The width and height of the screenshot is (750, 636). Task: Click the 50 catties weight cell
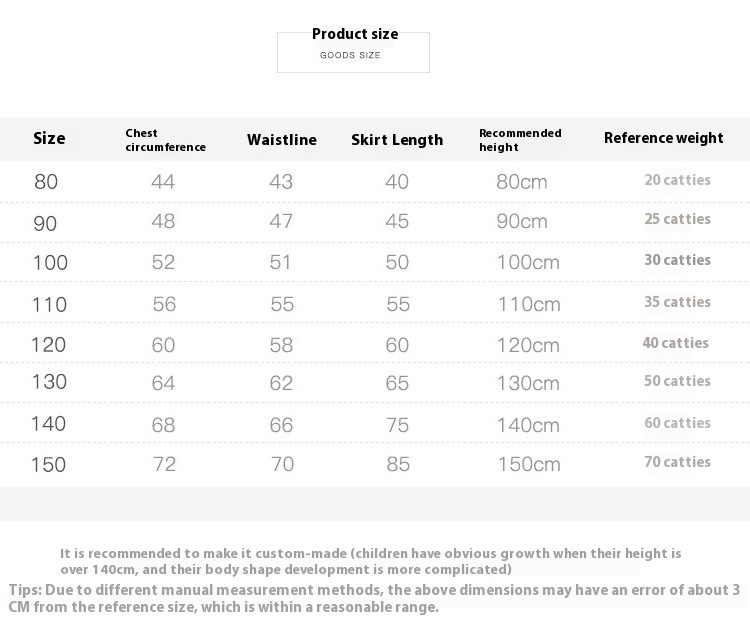tap(677, 381)
